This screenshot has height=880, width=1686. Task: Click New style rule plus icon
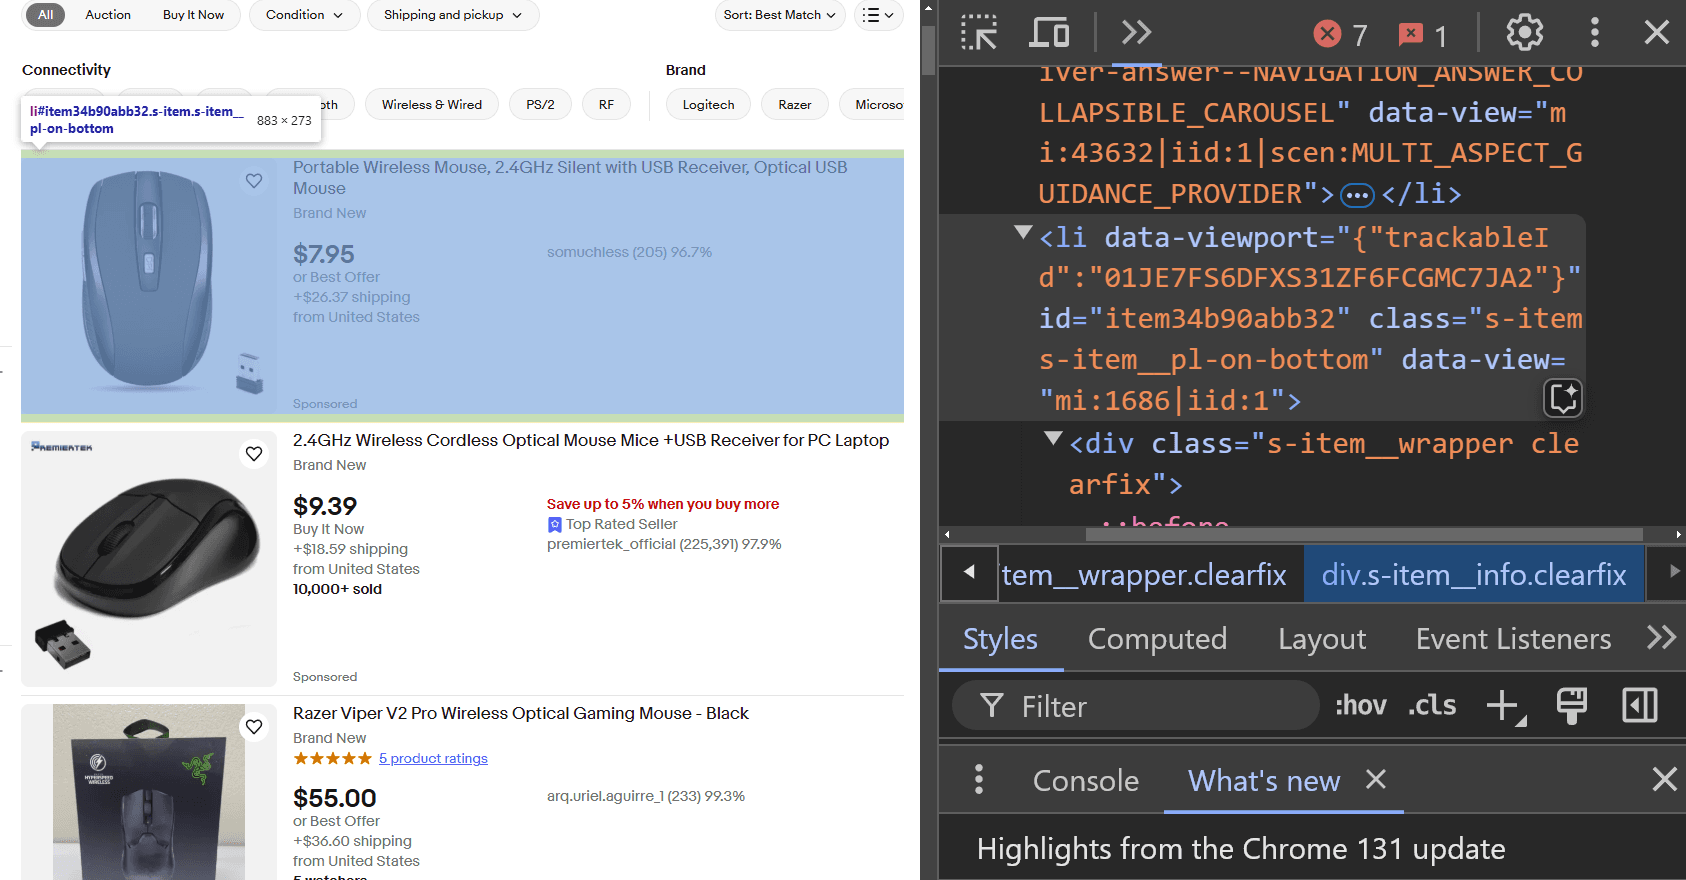1505,706
